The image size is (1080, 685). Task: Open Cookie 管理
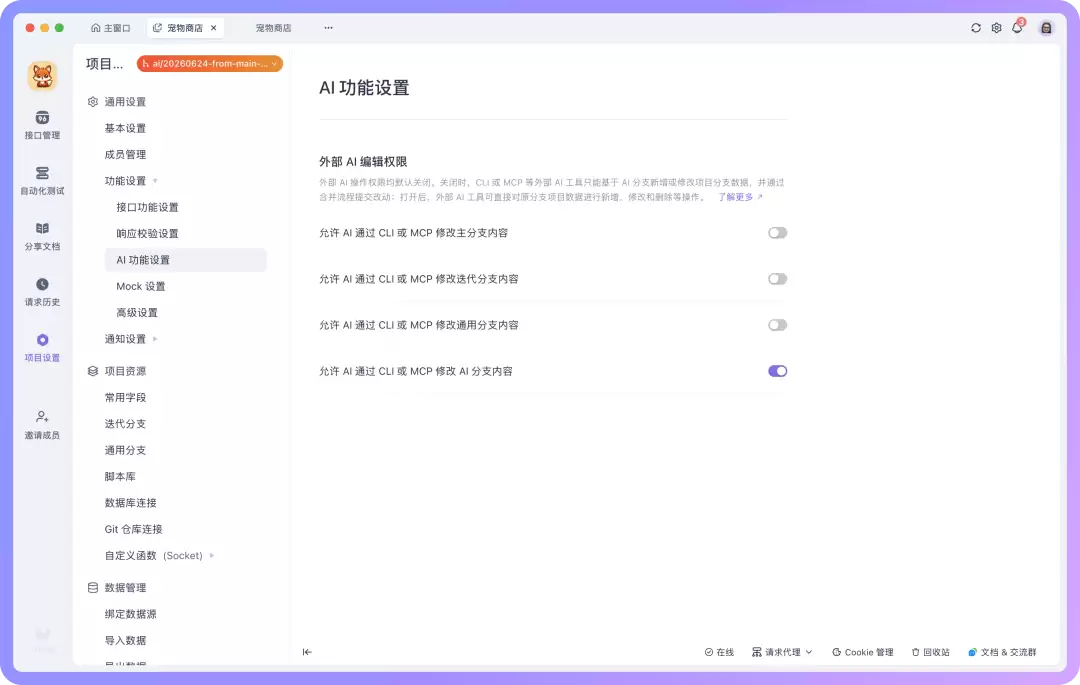(x=862, y=652)
